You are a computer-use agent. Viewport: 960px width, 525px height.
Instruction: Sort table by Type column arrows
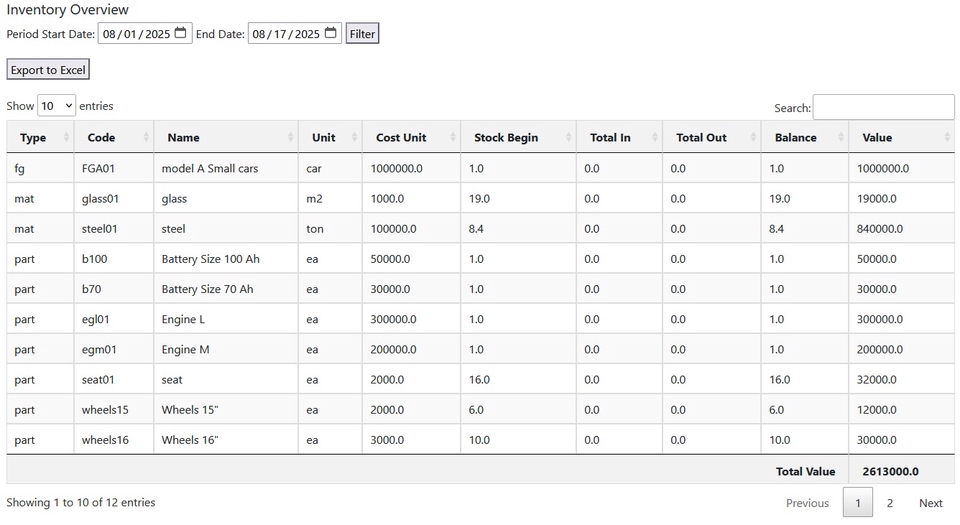pyautogui.click(x=66, y=137)
